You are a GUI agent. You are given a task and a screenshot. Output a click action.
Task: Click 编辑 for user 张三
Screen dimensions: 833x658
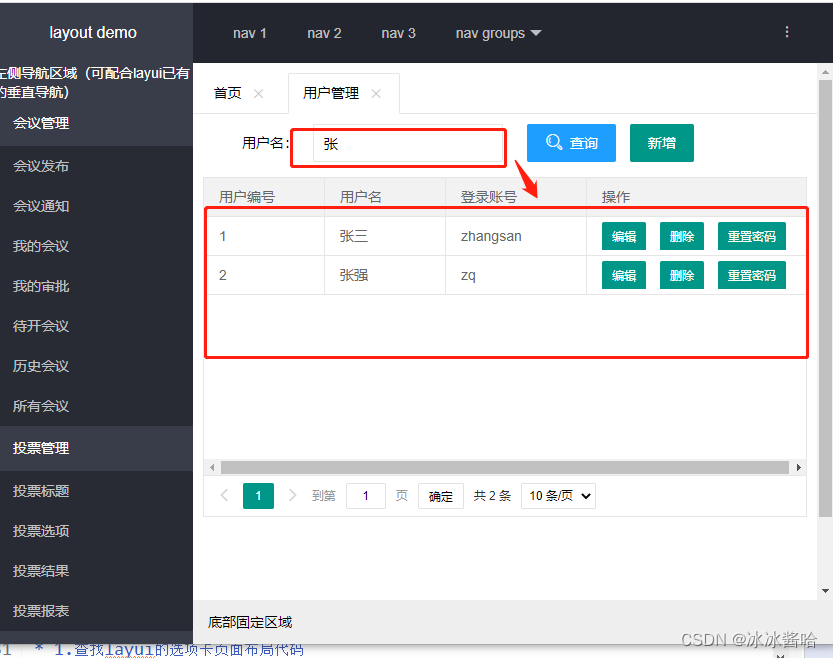tap(624, 236)
